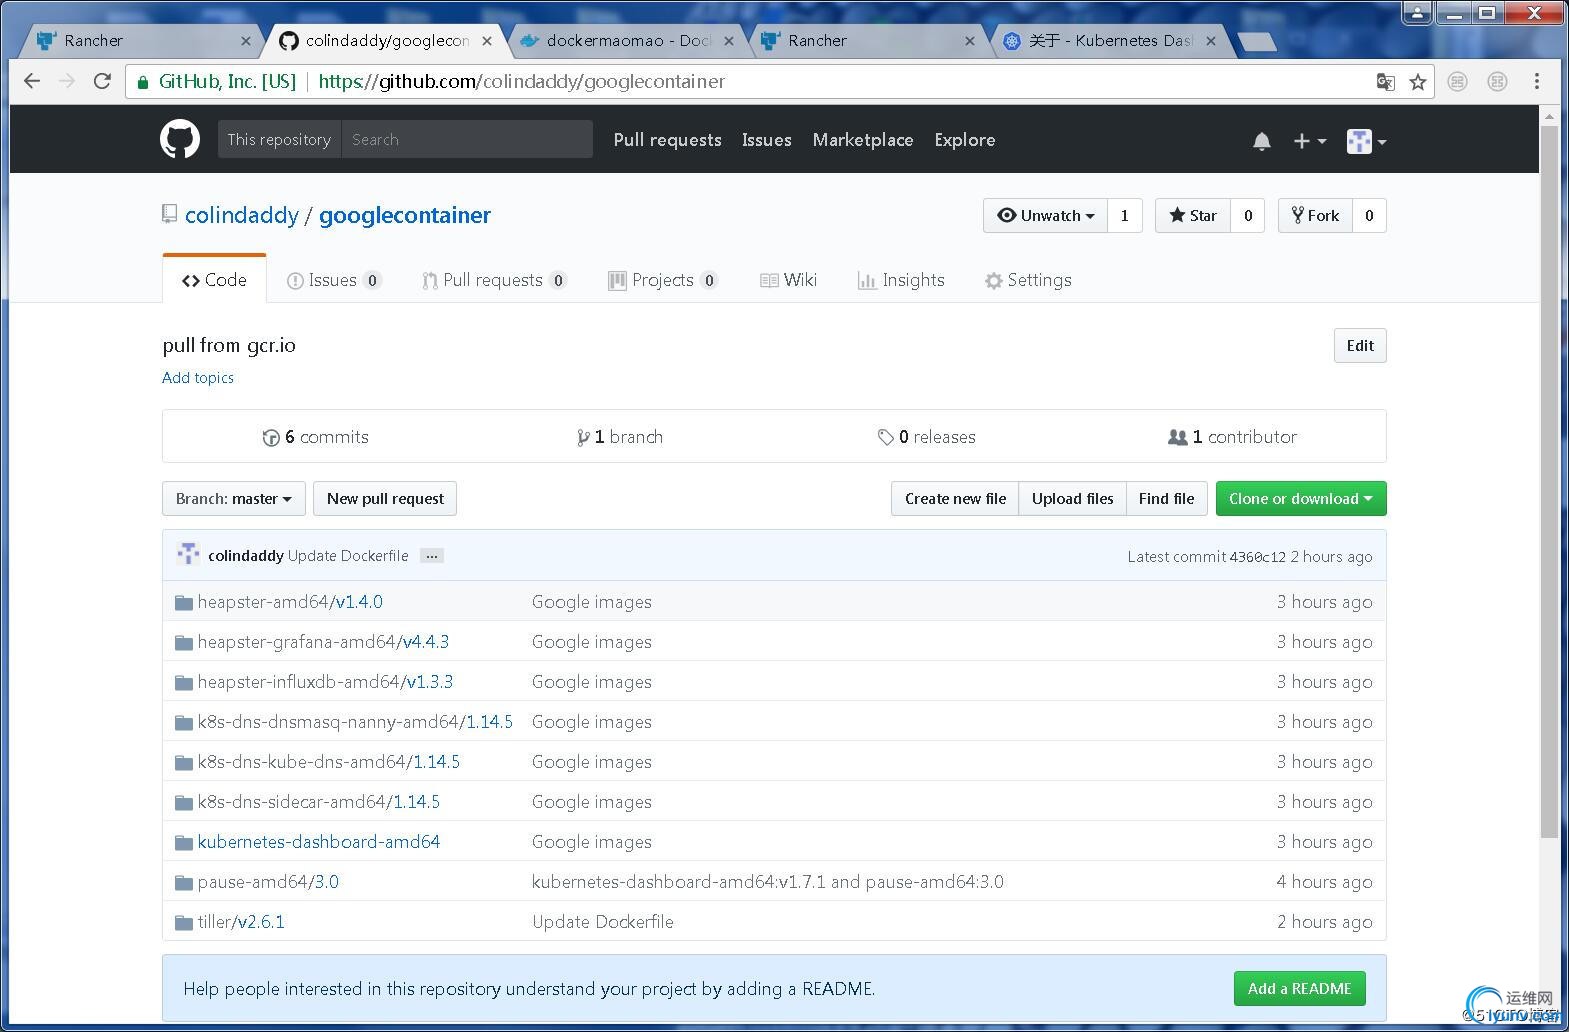Switch to Kubernetes Dashboard browser tab
This screenshot has height=1032, width=1569.
click(x=1110, y=41)
